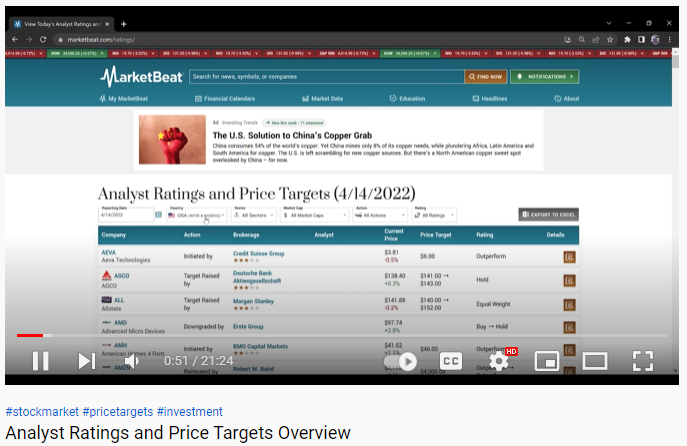Skip to the next video

coord(86,361)
